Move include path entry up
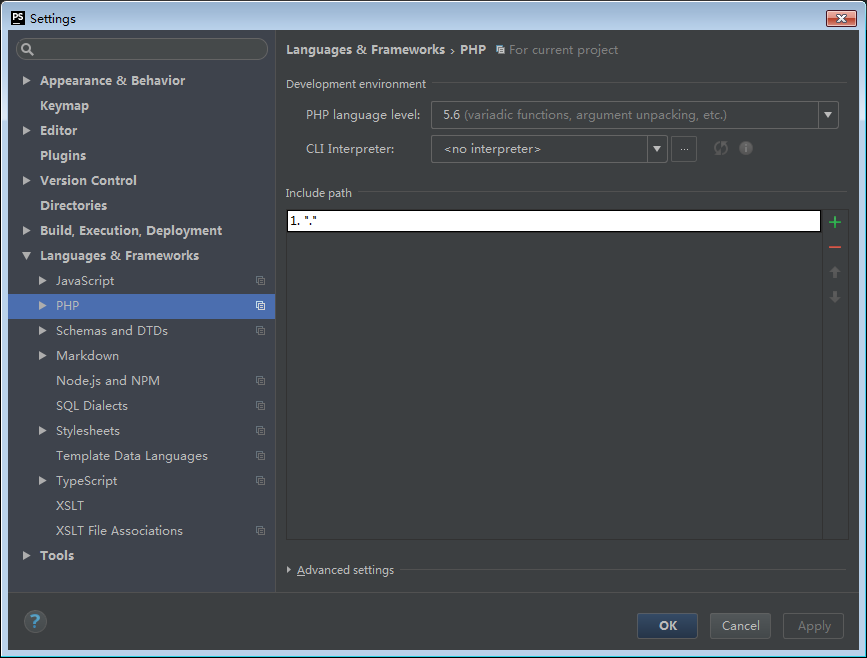Screen dimensions: 867x658 (835, 271)
